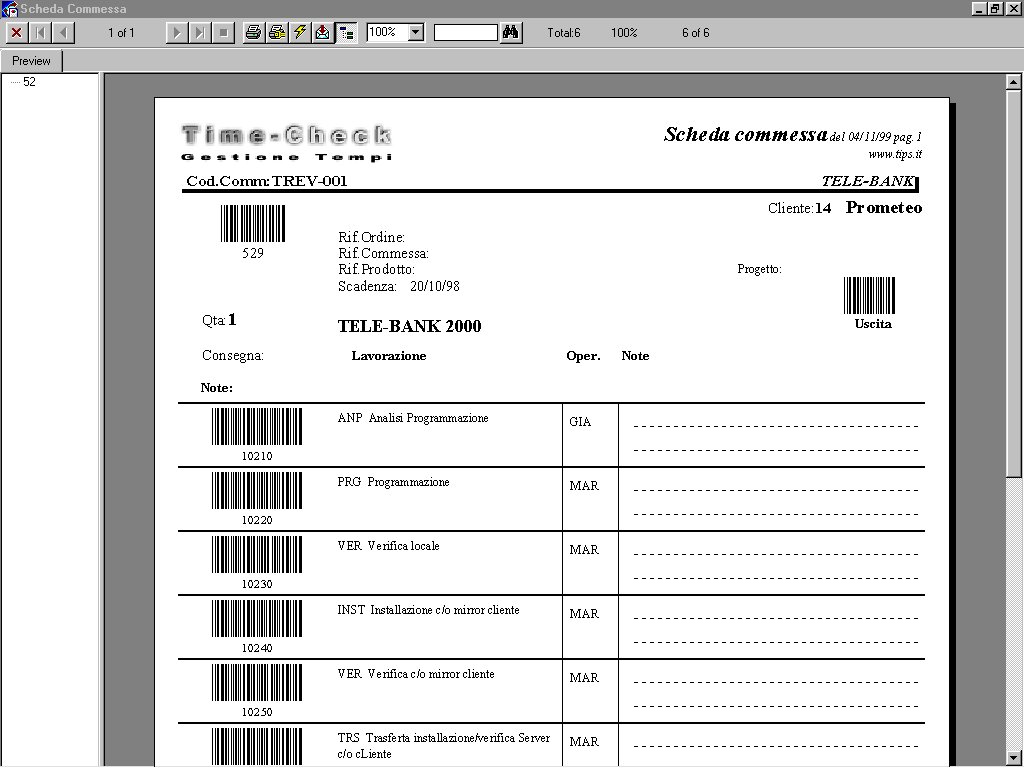1024x768 pixels.
Task: Go to the first page of the report
Action: (40, 32)
